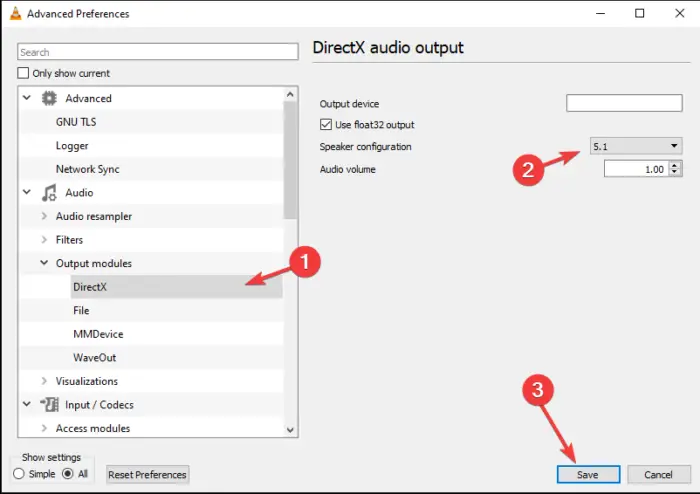
Task: Click the Reset Preferences button
Action: [147, 474]
